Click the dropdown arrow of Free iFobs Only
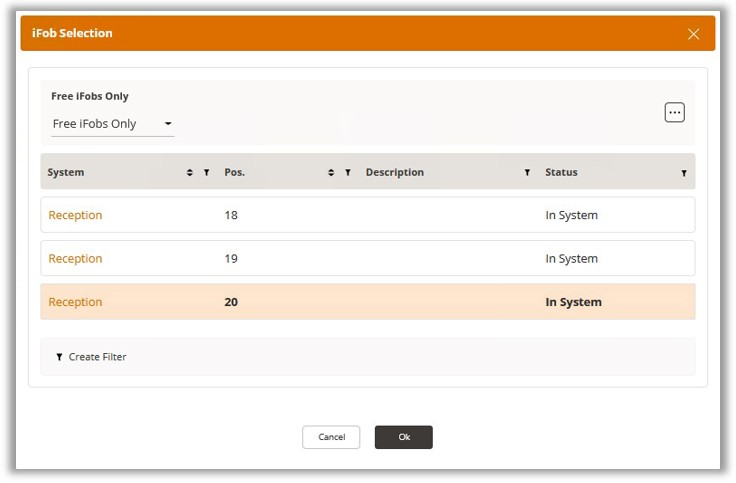Viewport: 736px width, 483px height. click(168, 124)
